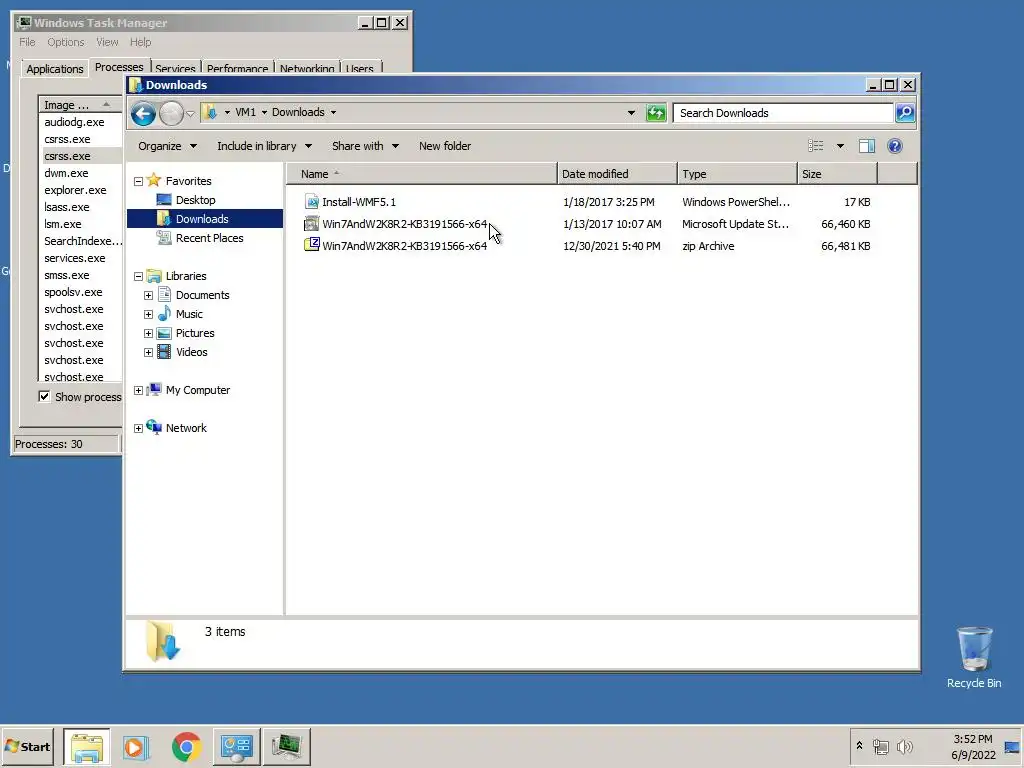Click the Network icon in navigation pane
This screenshot has width=1024, height=768.
point(154,428)
